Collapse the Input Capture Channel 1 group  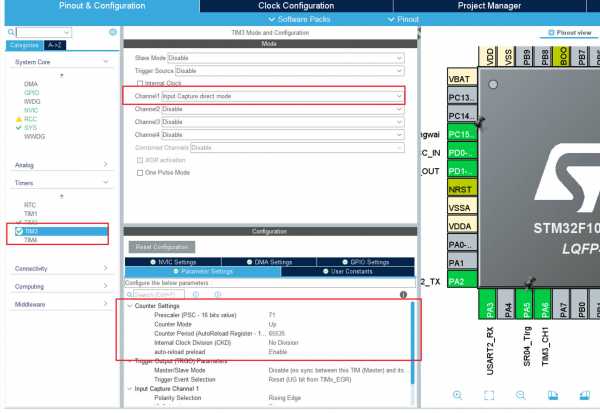pyautogui.click(x=130, y=389)
